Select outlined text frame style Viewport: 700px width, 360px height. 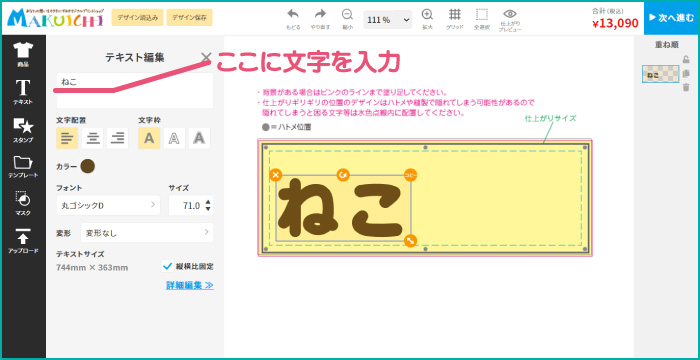click(174, 138)
